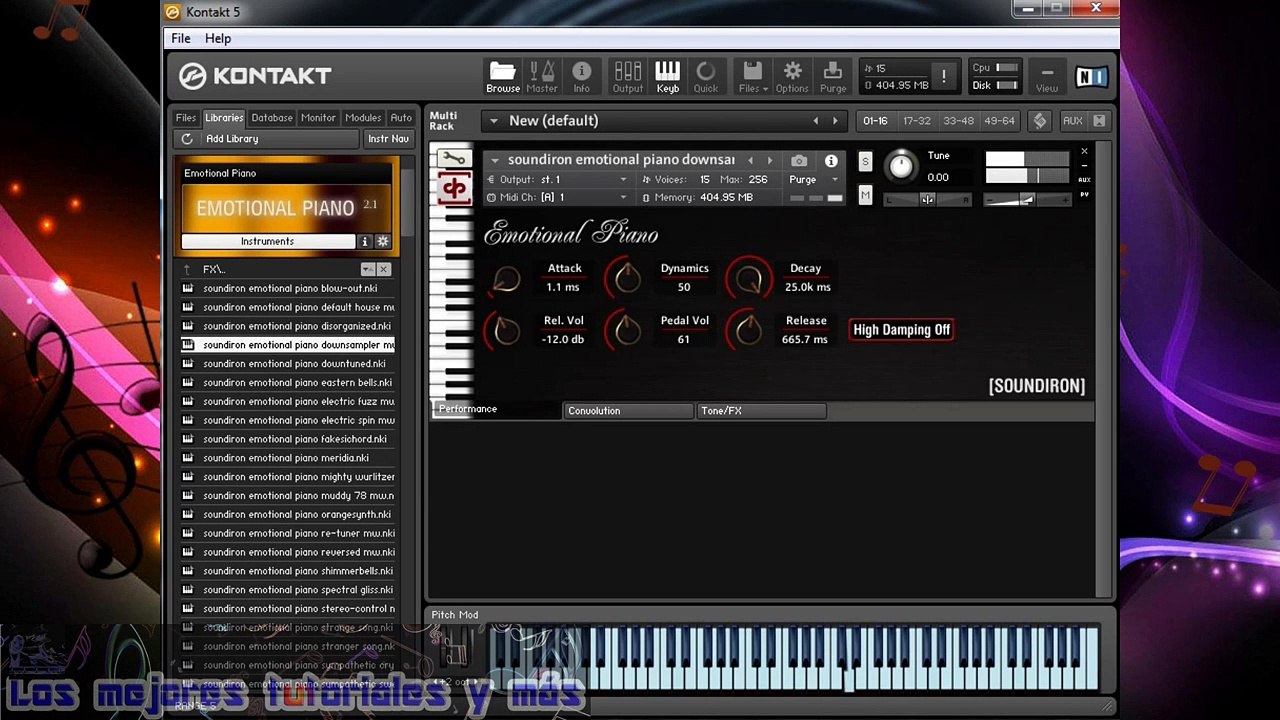
Task: Load previous multi with left arrow
Action: (x=816, y=120)
